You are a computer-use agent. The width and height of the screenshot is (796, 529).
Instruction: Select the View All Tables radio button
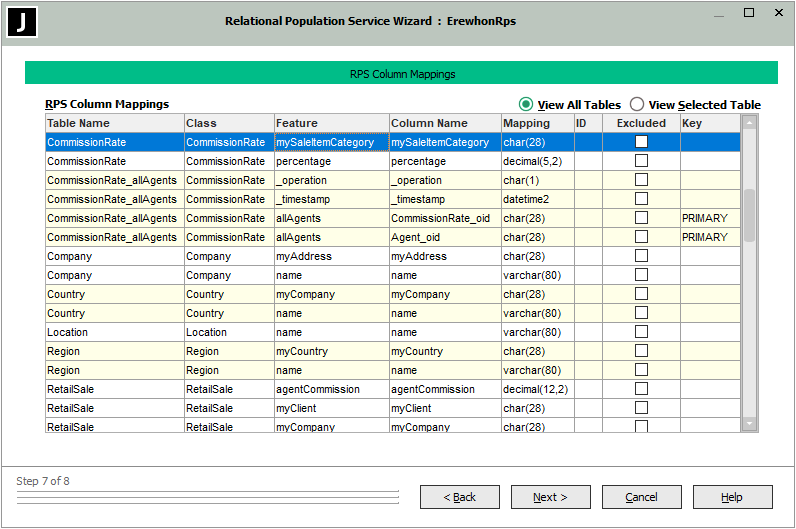[526, 105]
